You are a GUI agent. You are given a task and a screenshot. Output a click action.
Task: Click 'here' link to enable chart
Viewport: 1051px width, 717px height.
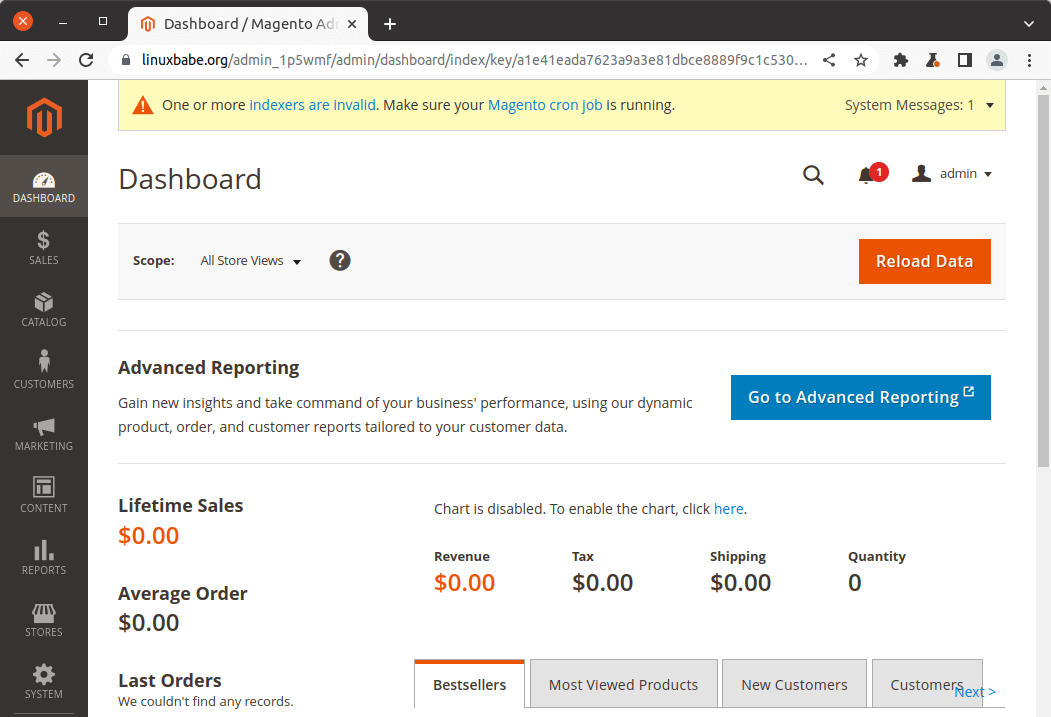[728, 509]
